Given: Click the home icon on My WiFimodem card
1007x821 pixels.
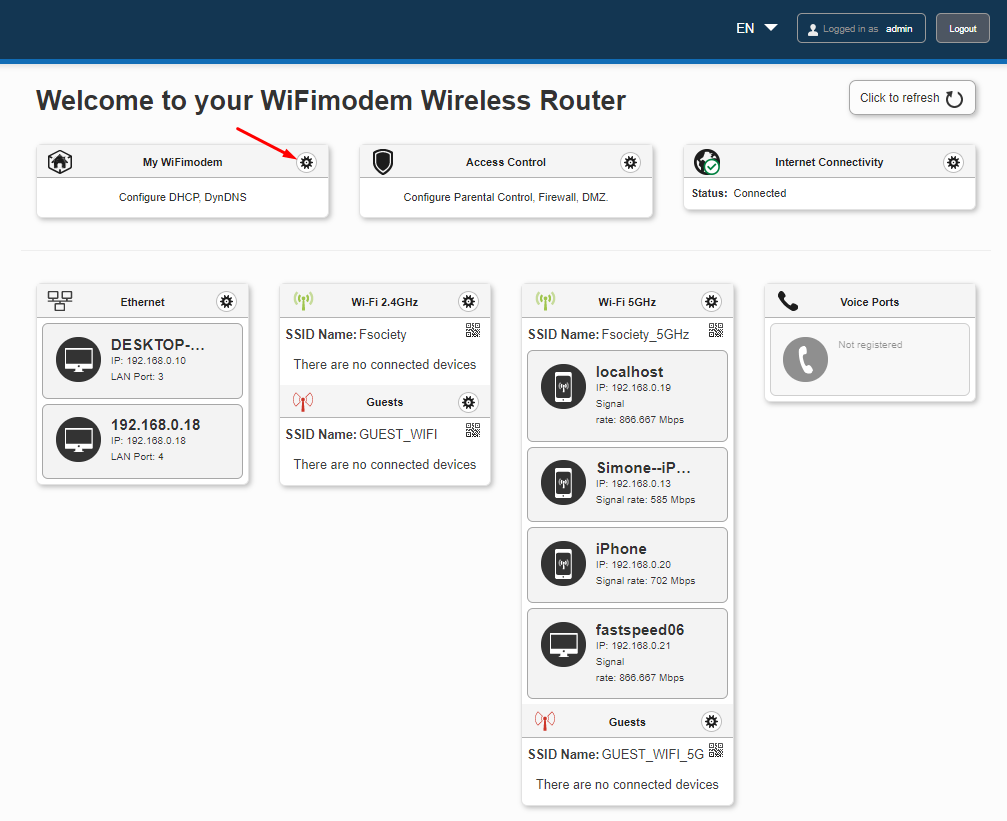Looking at the screenshot, I should [x=59, y=161].
